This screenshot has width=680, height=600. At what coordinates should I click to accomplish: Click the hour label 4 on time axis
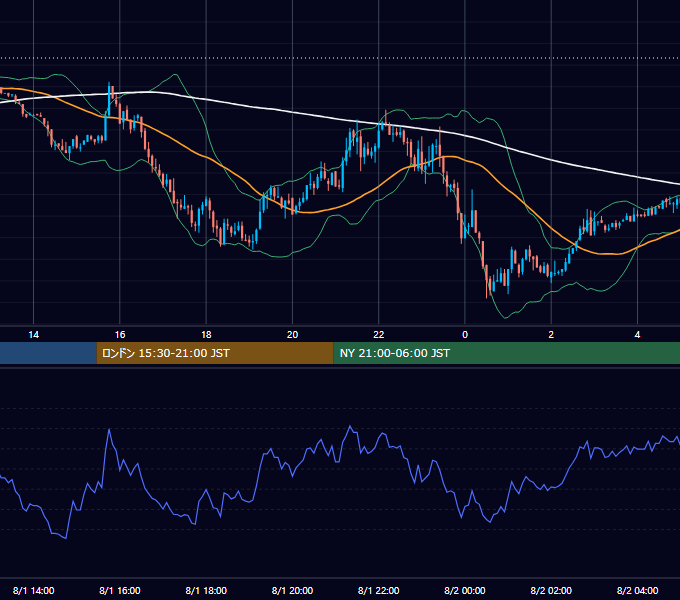click(637, 335)
